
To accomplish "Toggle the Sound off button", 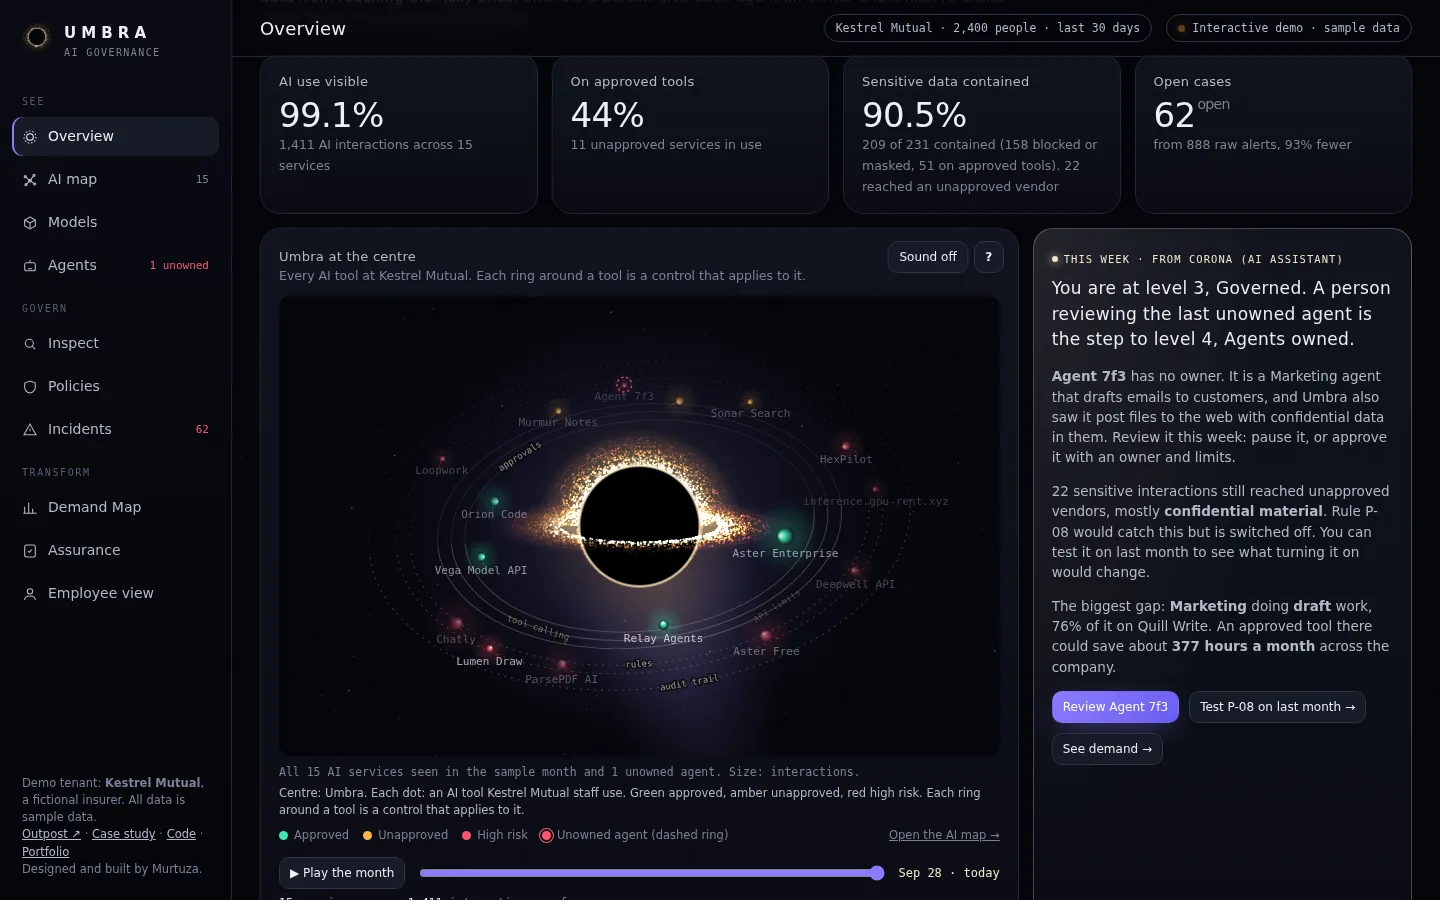I will pos(928,257).
